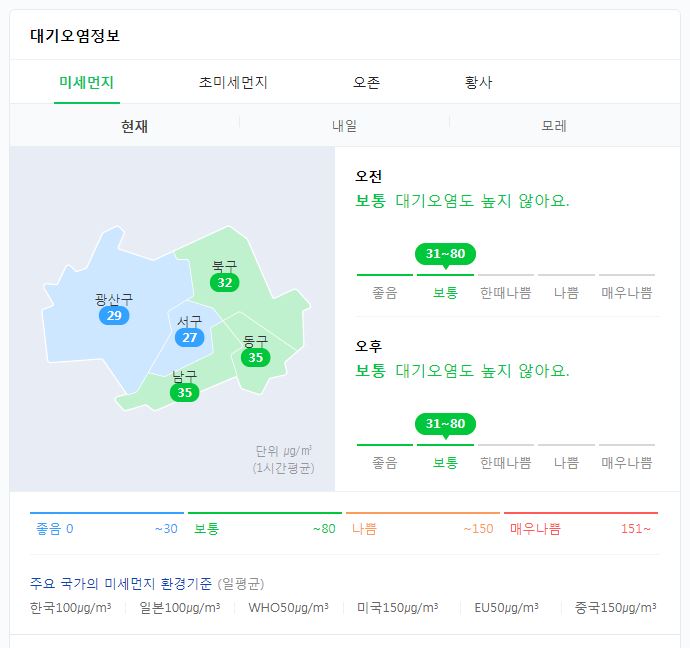Switch to the 초미세먼지 tab
This screenshot has height=648, width=690.
[233, 82]
